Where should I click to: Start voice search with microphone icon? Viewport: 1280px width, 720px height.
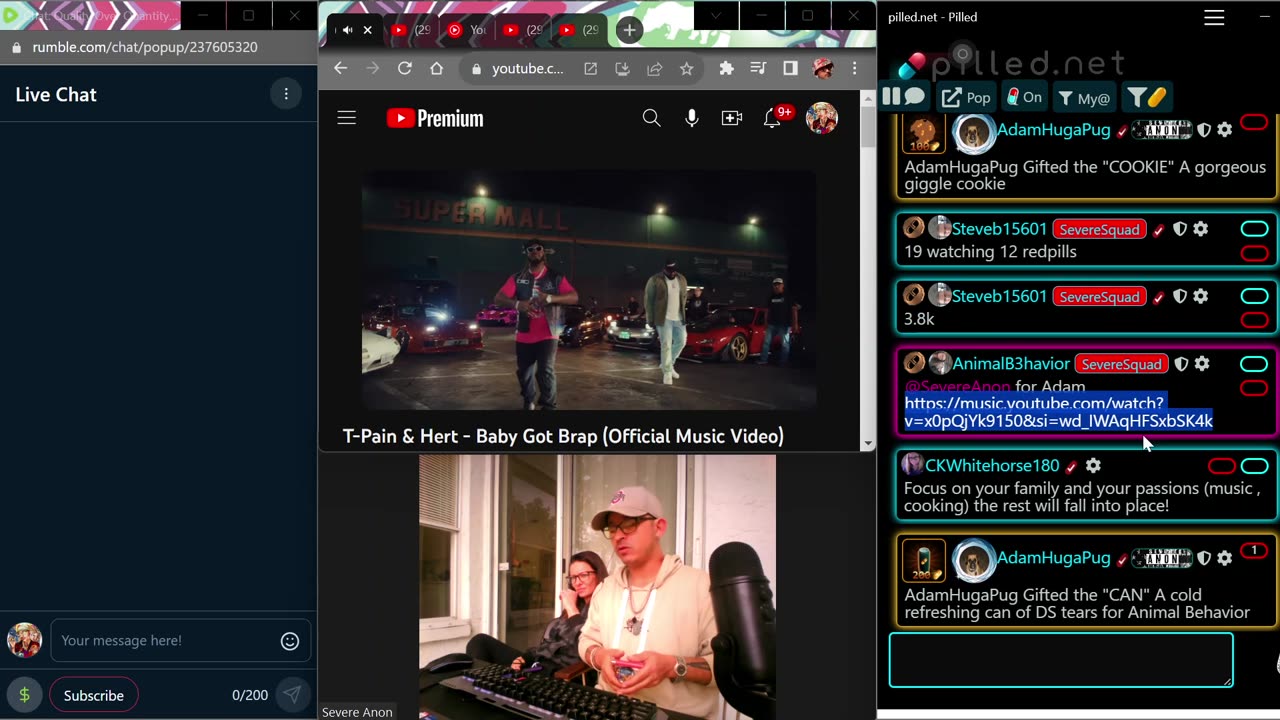[692, 118]
